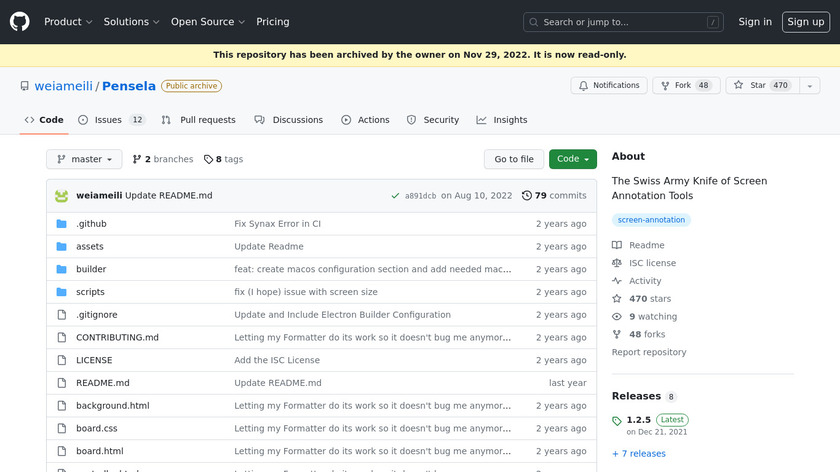
Task: Star the Pensela repository
Action: (x=750, y=86)
